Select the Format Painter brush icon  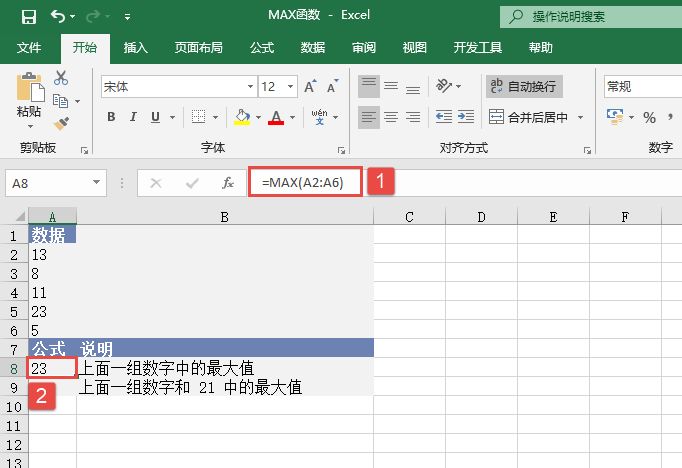click(61, 123)
